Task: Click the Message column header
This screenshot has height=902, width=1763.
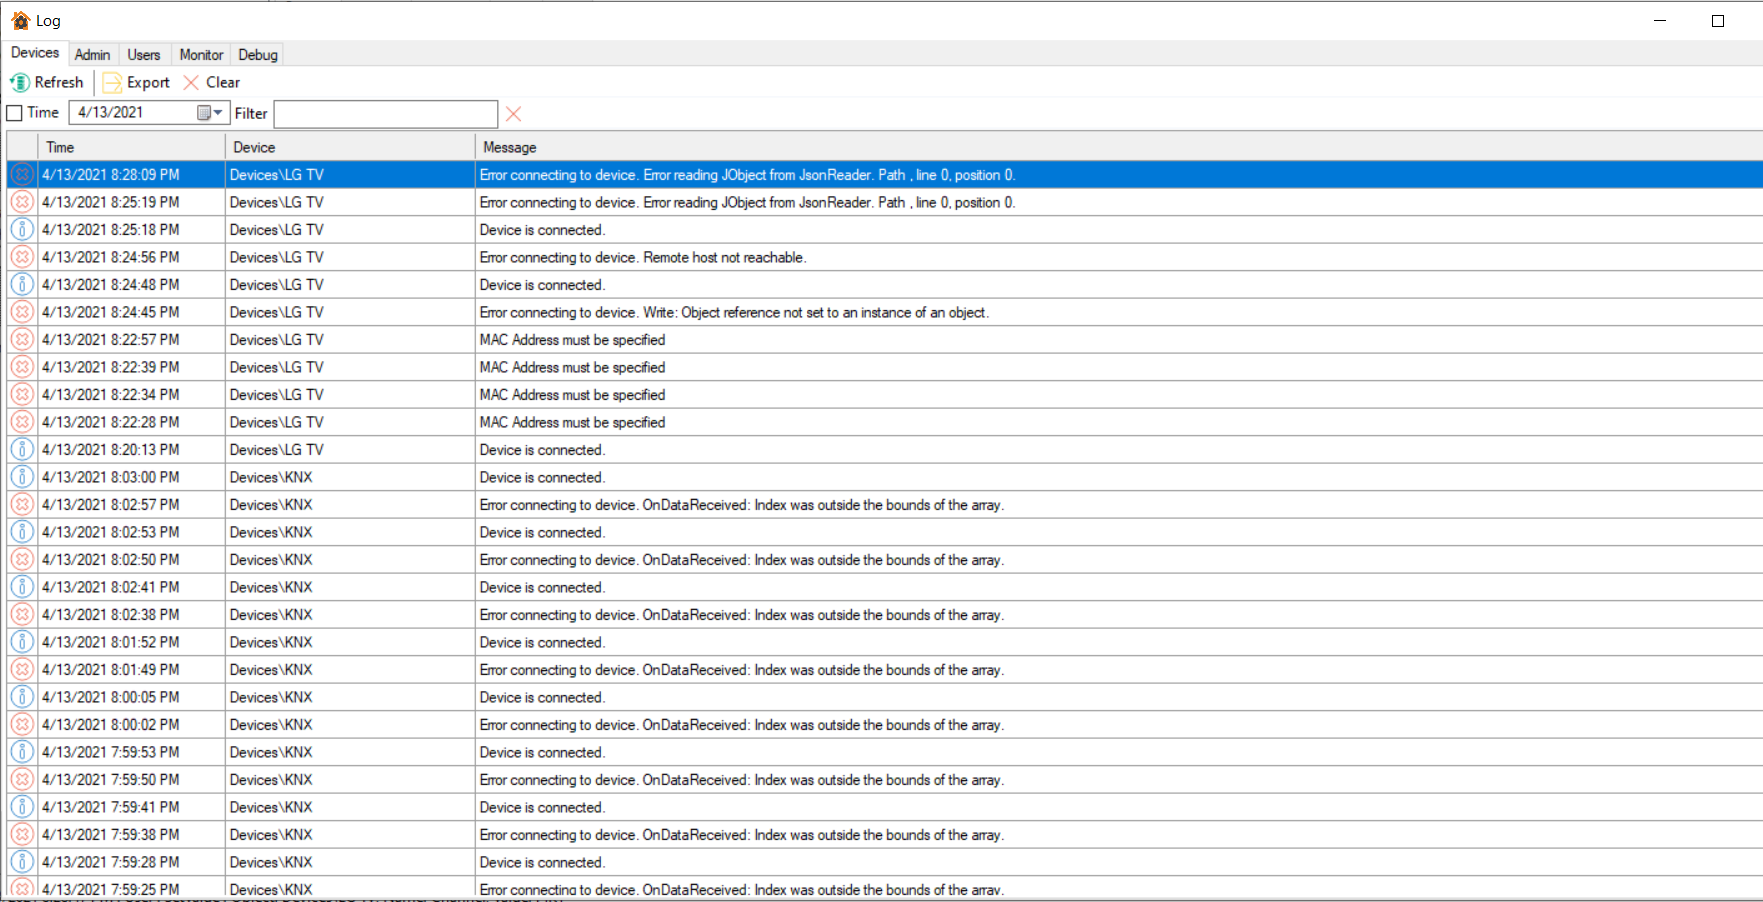Action: click(x=1100, y=147)
